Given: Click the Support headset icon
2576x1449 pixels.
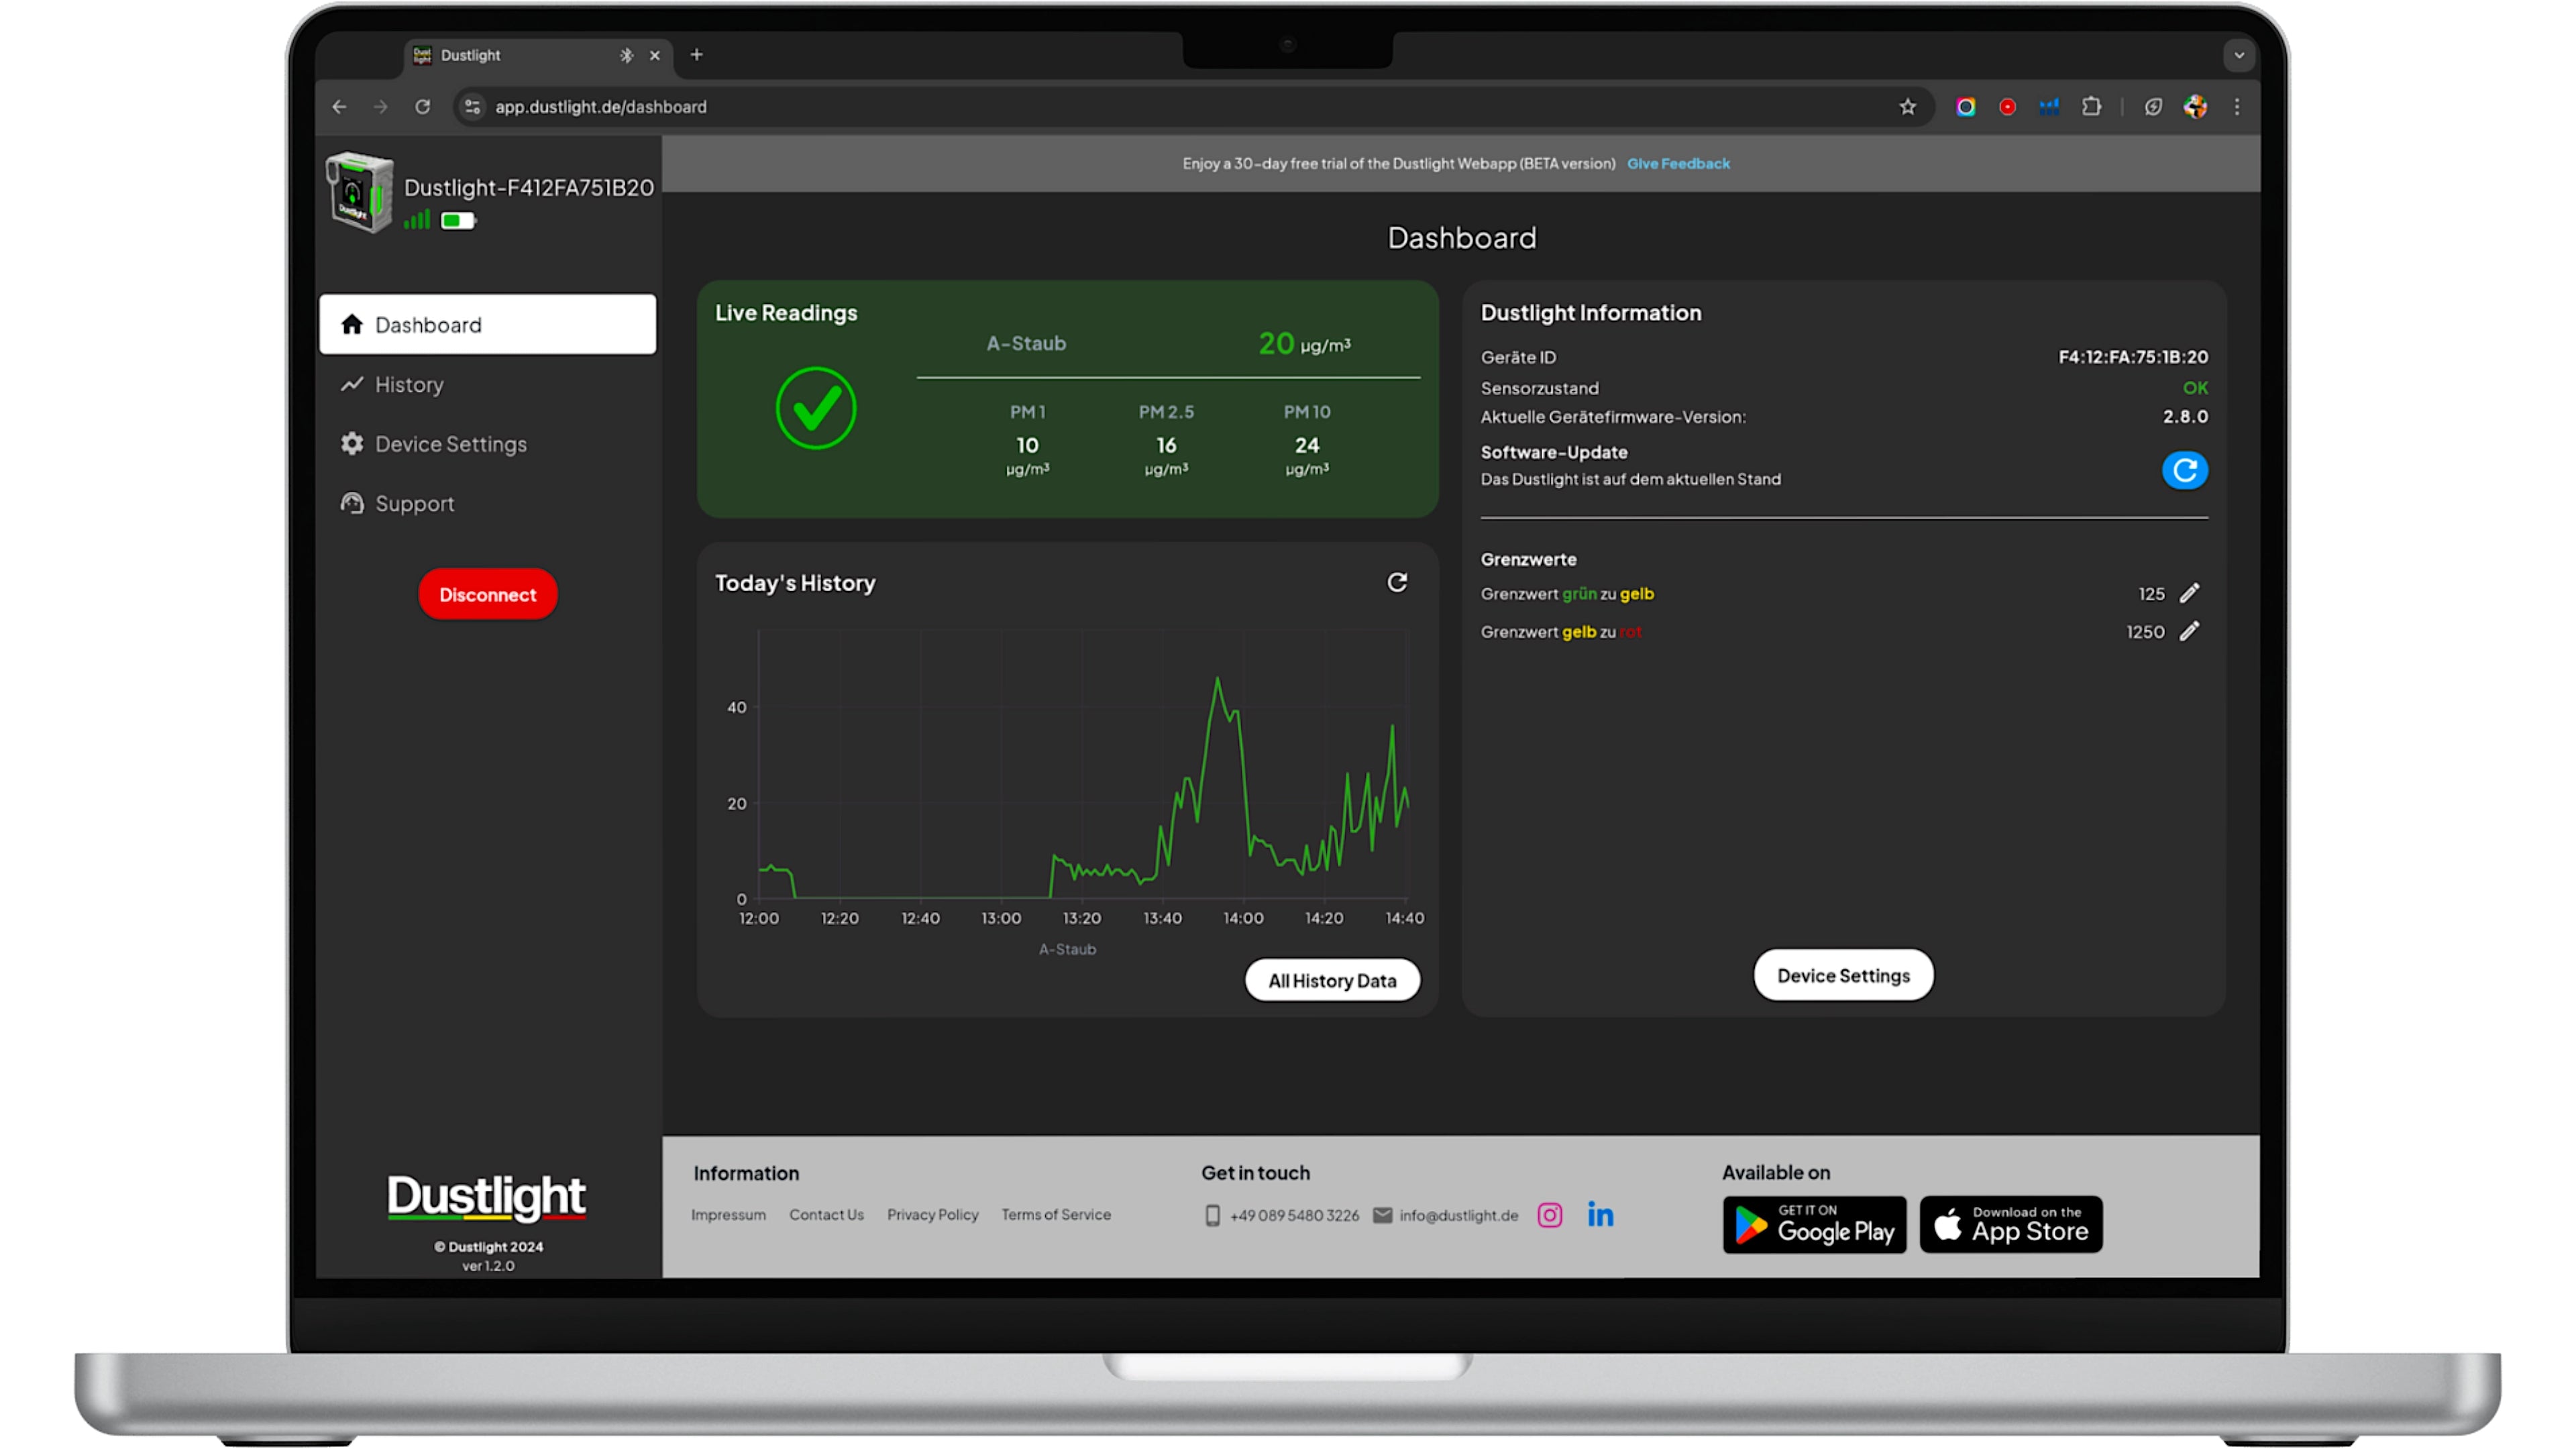Looking at the screenshot, I should pyautogui.click(x=351, y=503).
